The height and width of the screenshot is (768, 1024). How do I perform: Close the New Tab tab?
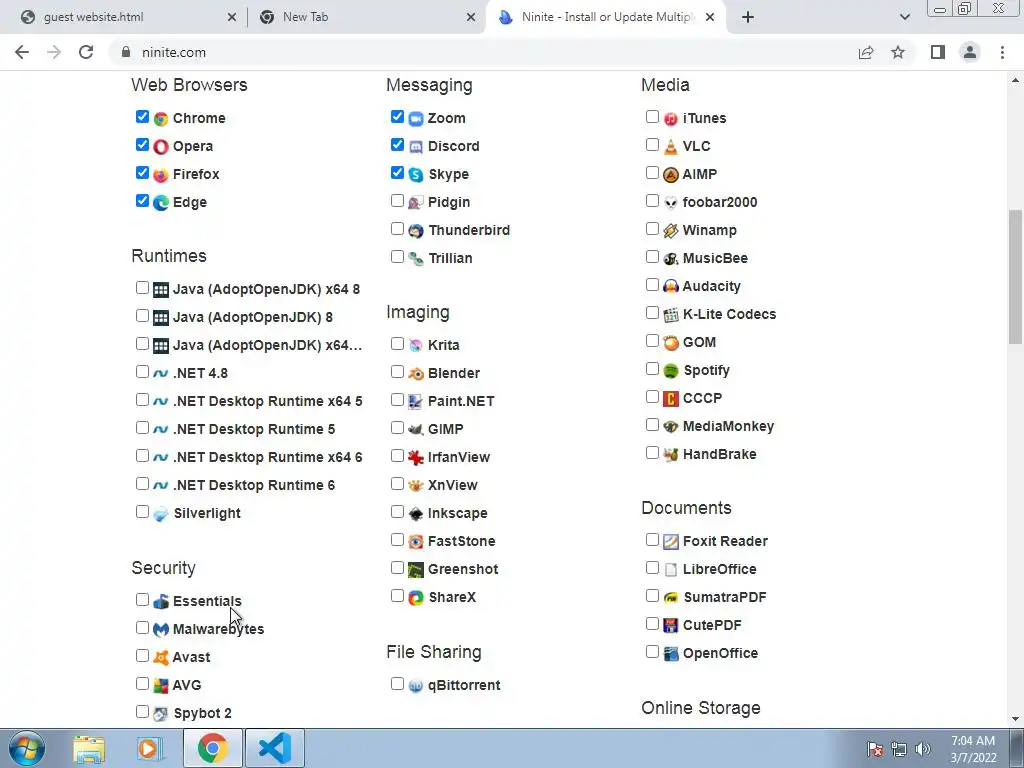(x=471, y=18)
